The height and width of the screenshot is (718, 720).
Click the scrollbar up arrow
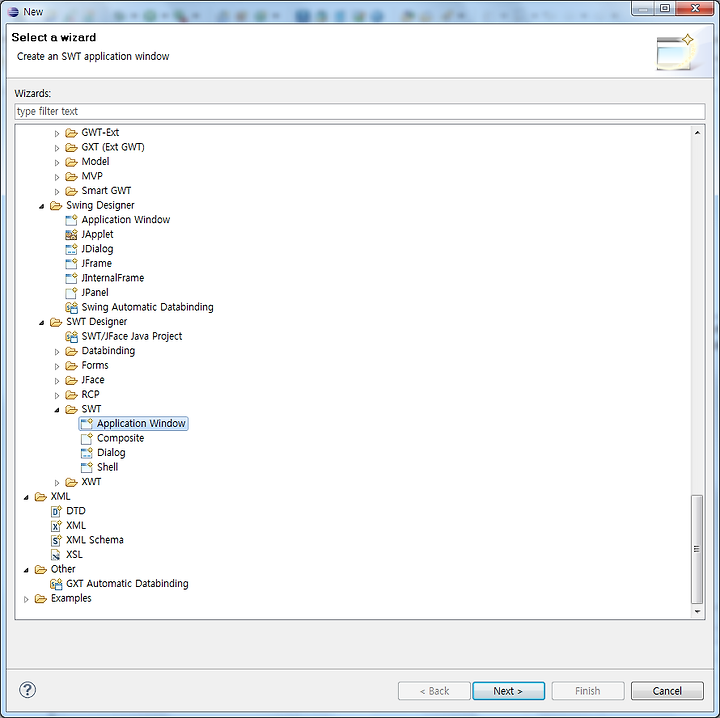697,133
